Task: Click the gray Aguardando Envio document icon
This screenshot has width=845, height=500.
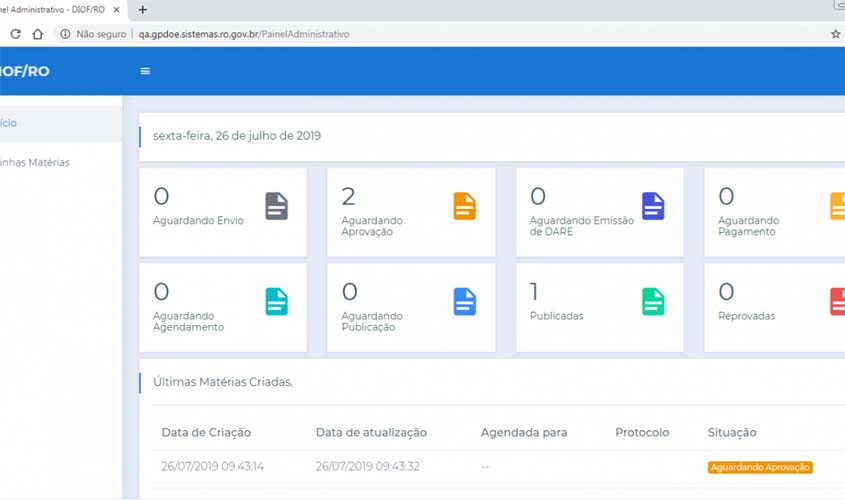Action: coord(276,206)
